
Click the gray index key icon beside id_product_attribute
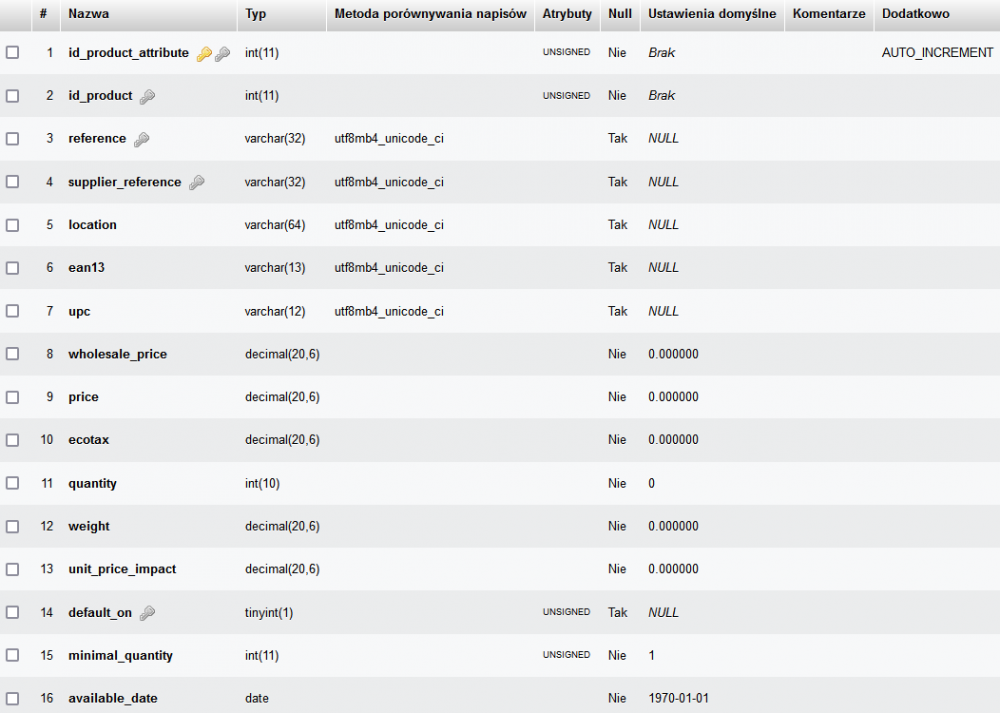(222, 54)
